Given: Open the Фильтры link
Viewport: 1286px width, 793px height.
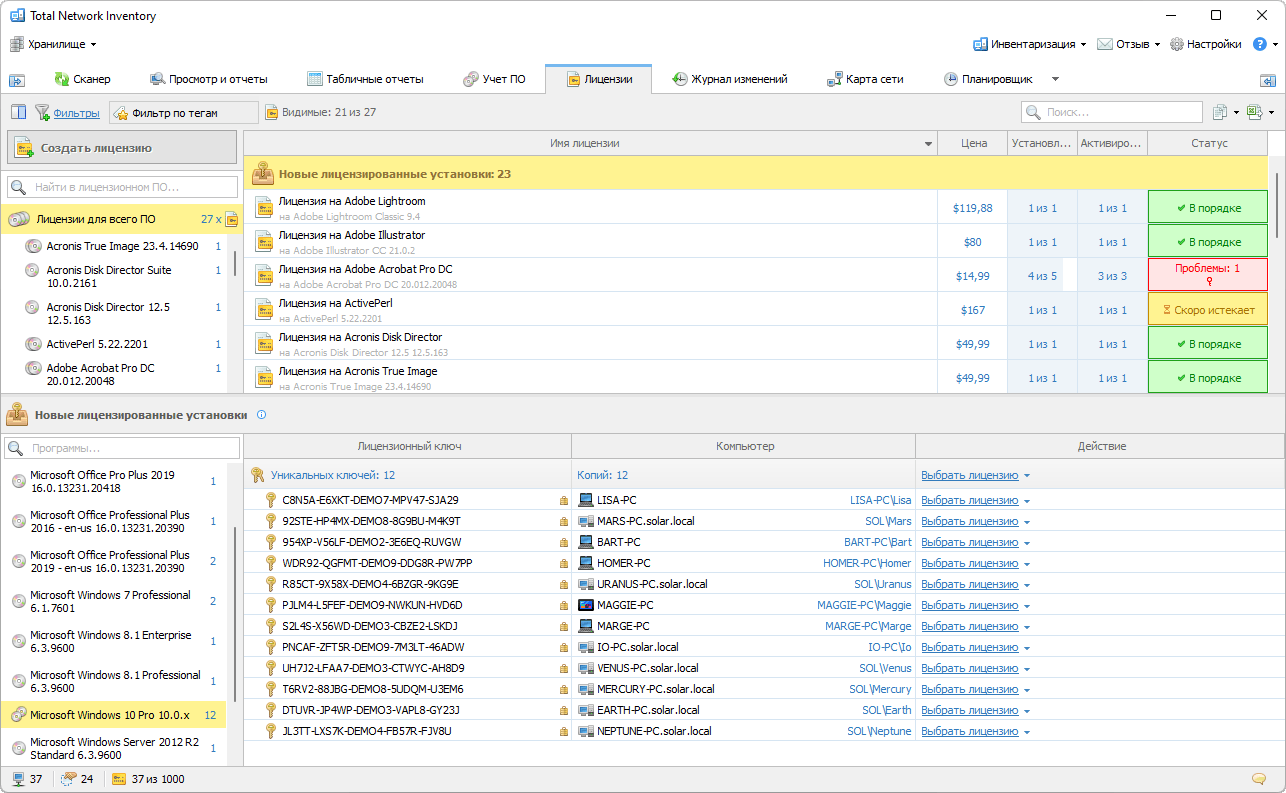Looking at the screenshot, I should (76, 113).
